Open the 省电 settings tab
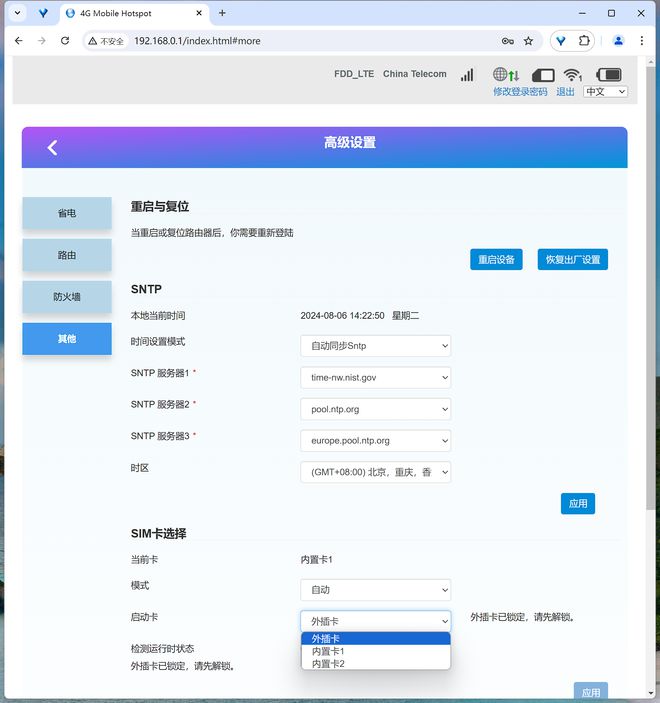 67,213
